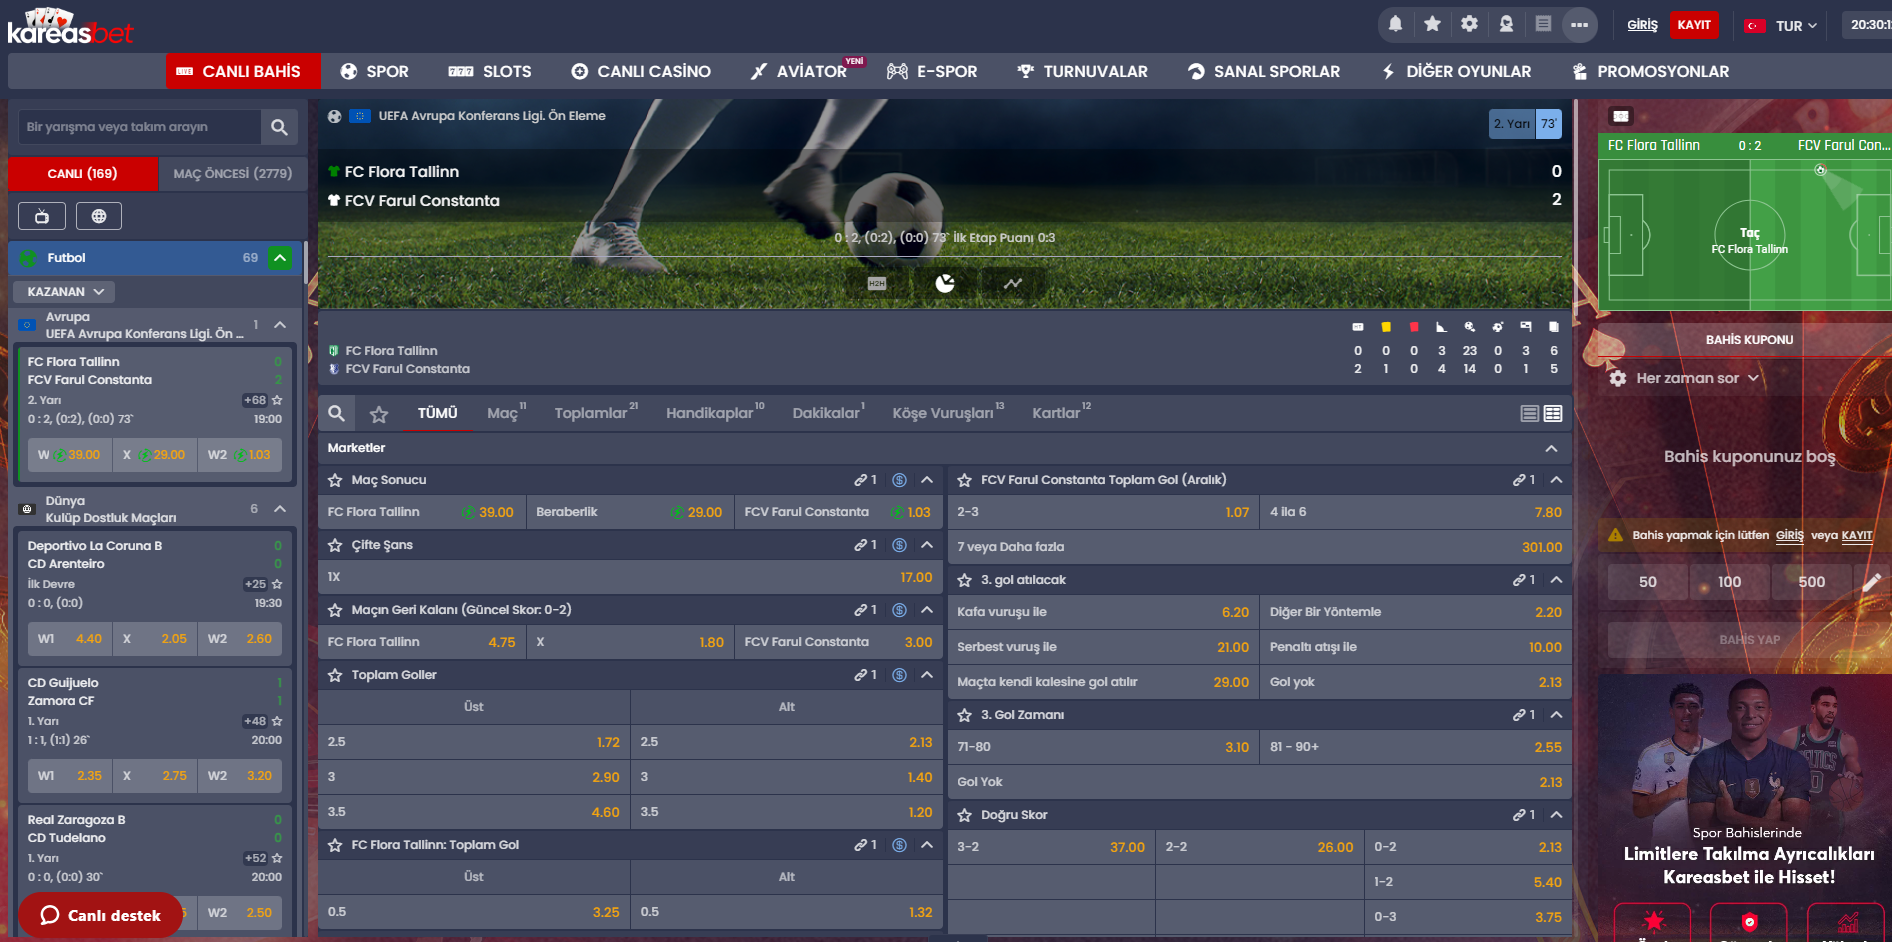Open the SLOTS menu item

click(x=490, y=71)
